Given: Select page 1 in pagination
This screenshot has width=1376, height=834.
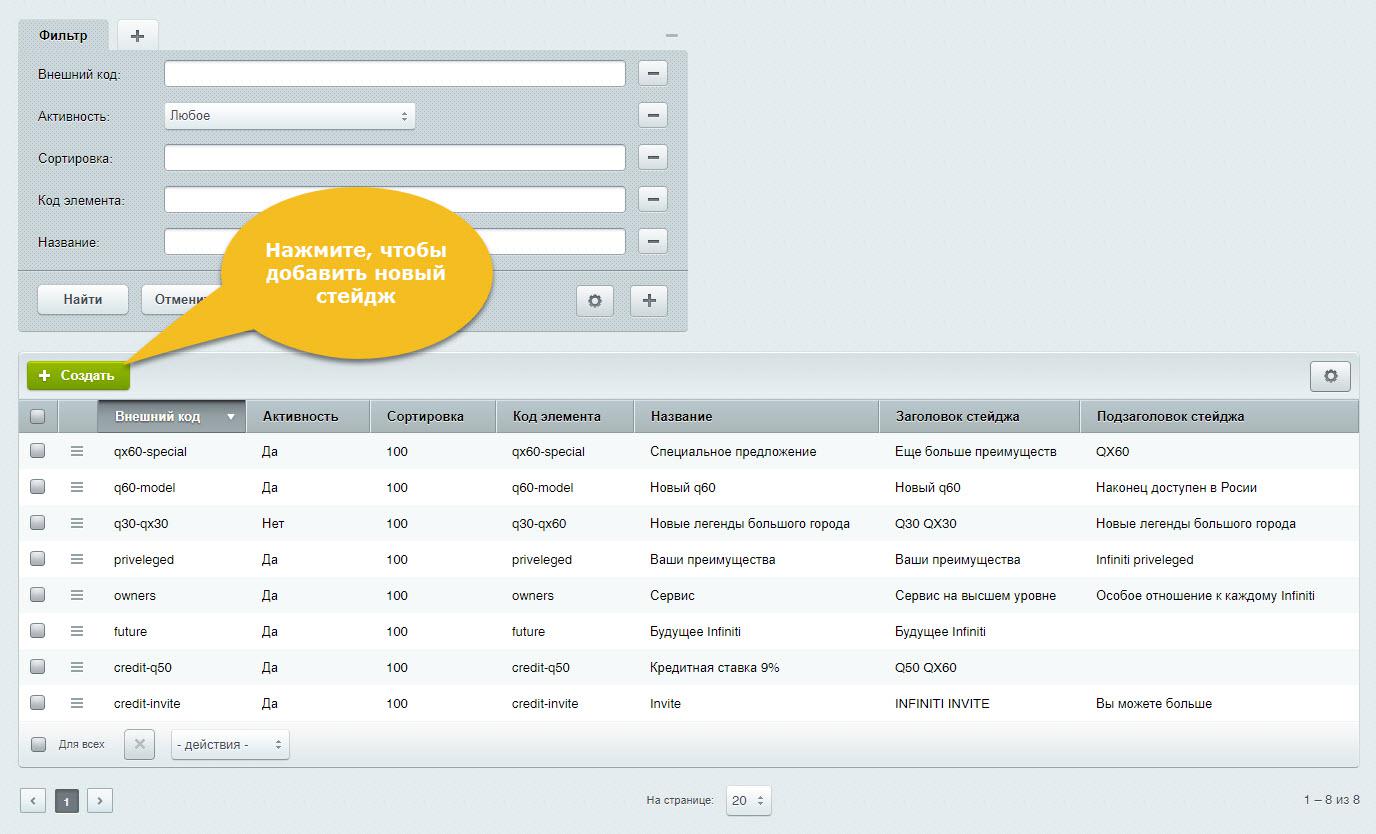Looking at the screenshot, I should (67, 801).
